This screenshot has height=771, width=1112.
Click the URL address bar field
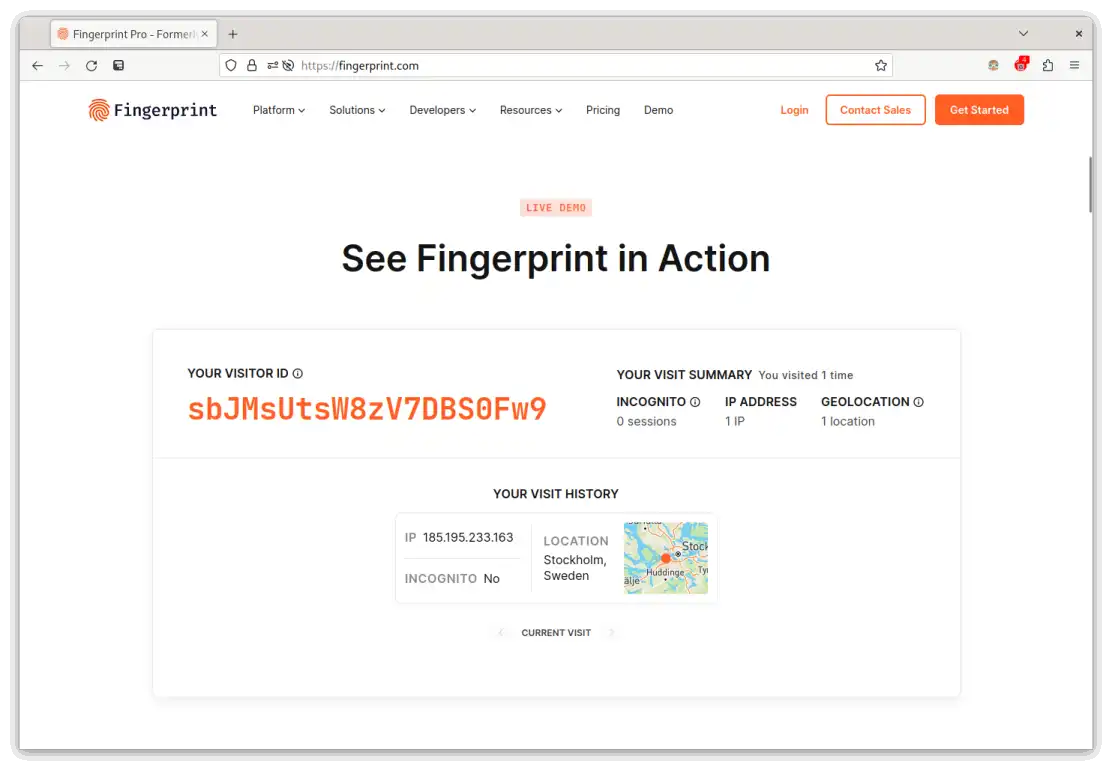[555, 65]
